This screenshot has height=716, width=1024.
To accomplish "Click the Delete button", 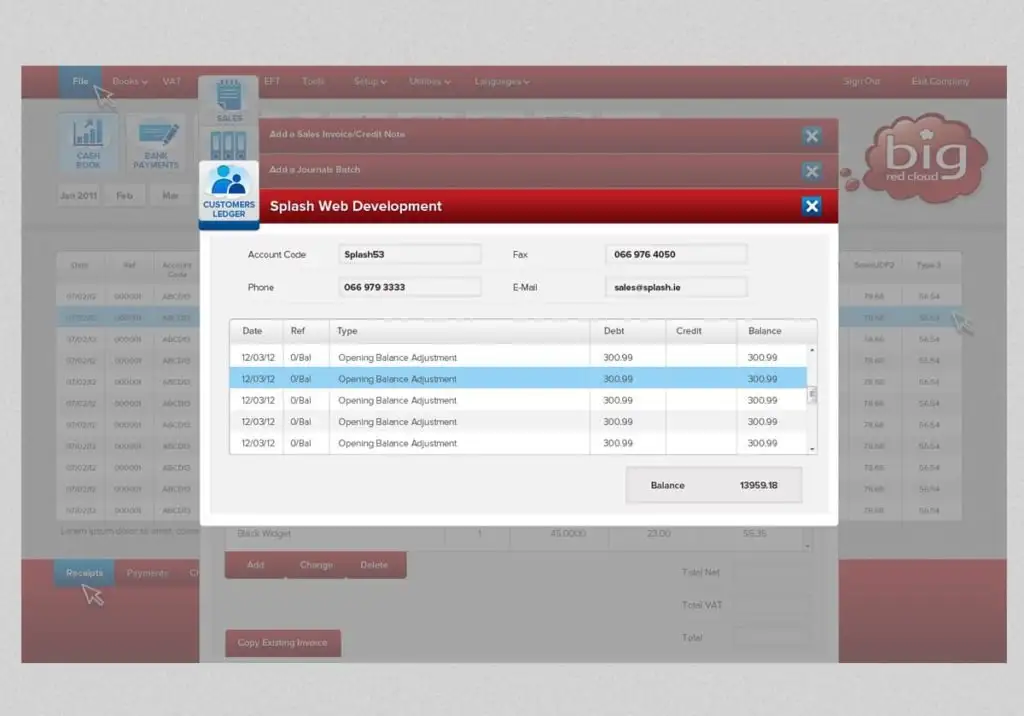I will [374, 565].
